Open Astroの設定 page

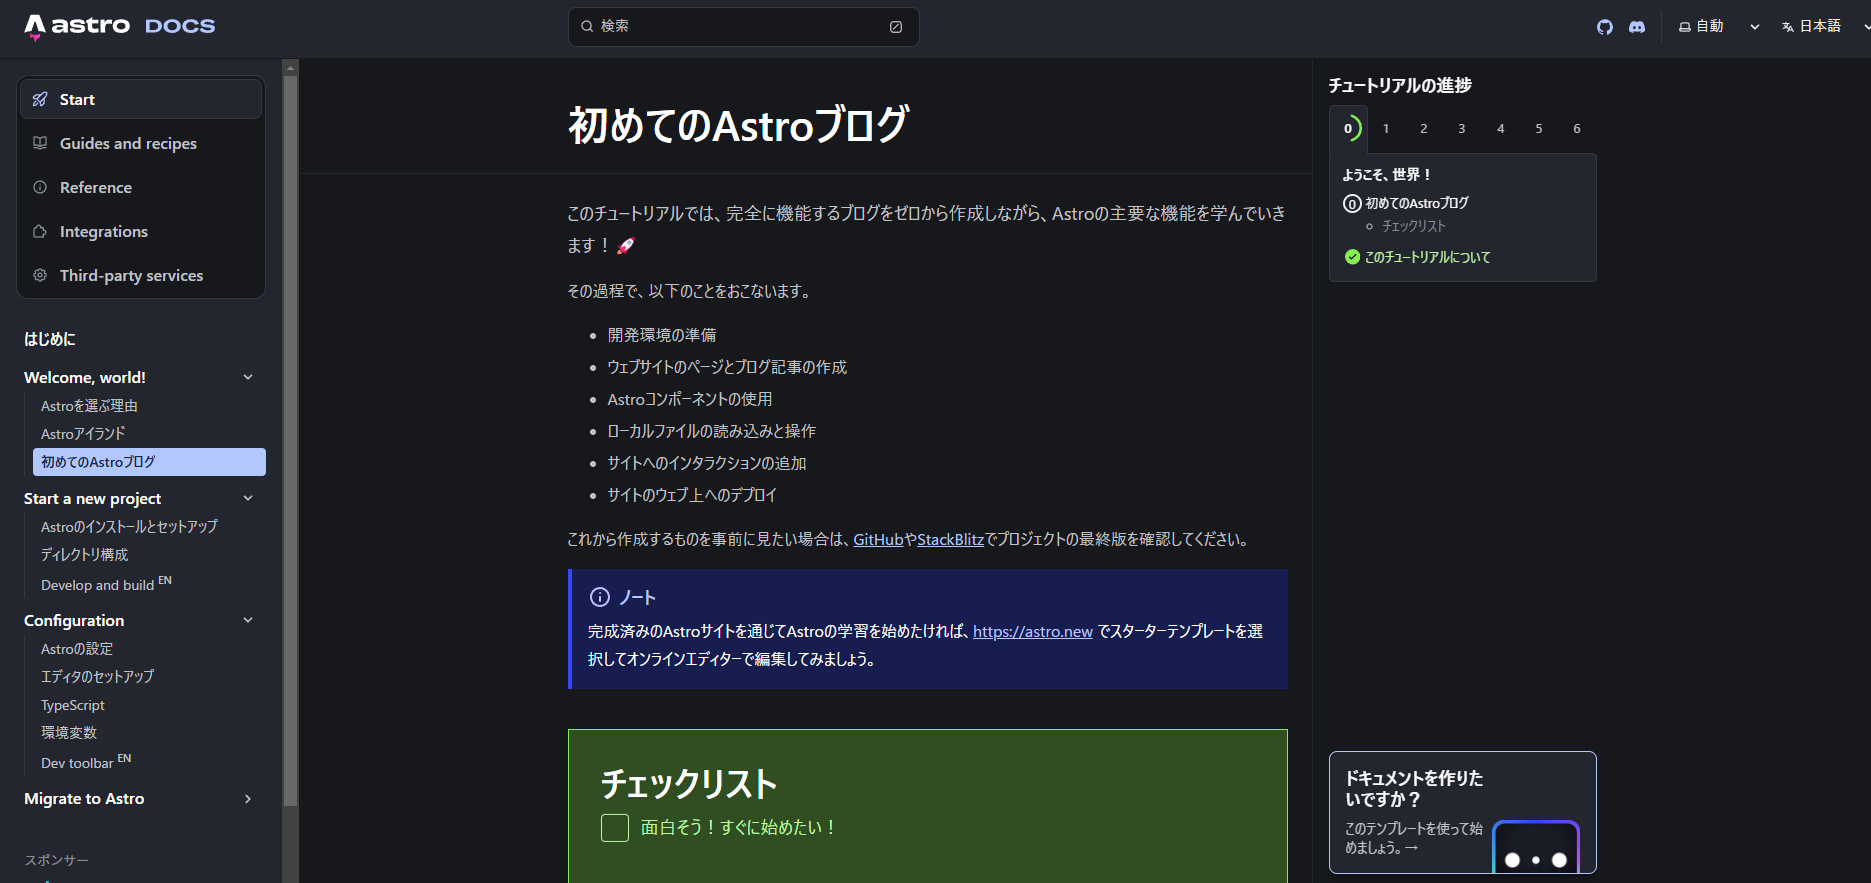[x=149, y=649]
